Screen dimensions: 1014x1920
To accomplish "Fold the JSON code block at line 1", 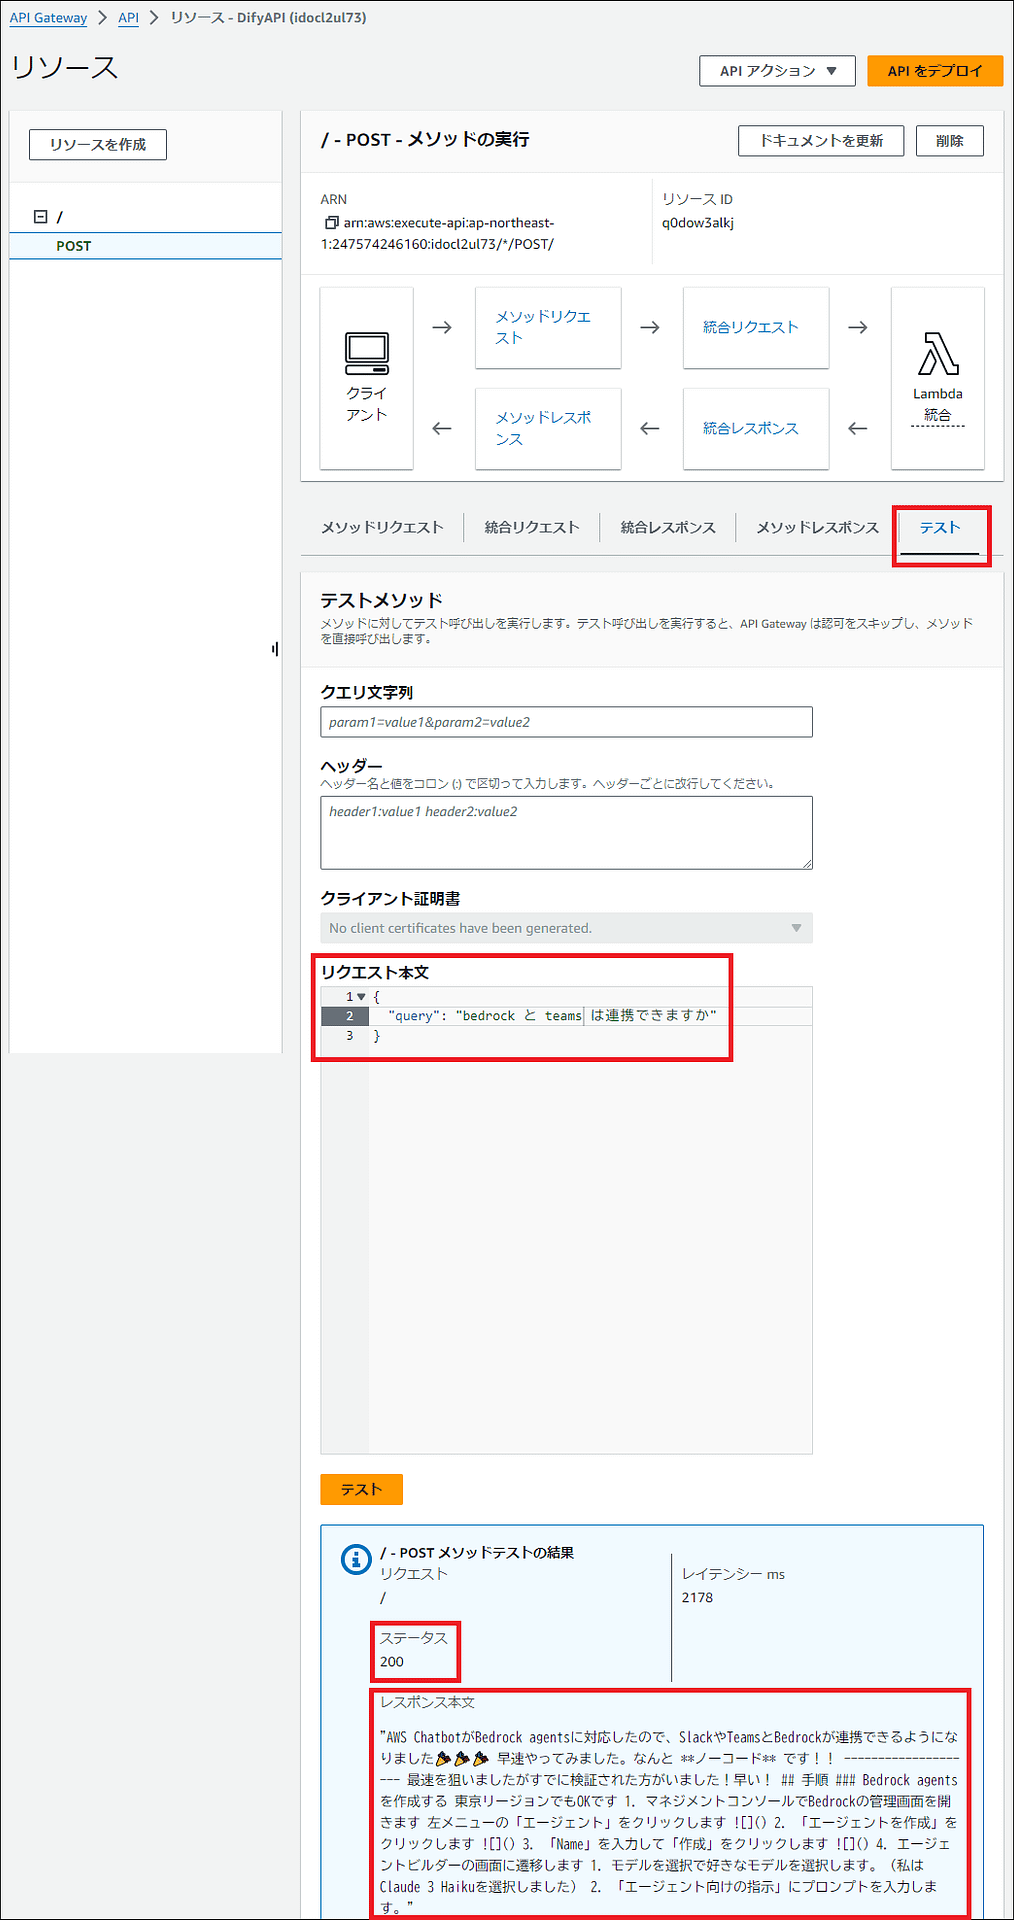I will [361, 997].
